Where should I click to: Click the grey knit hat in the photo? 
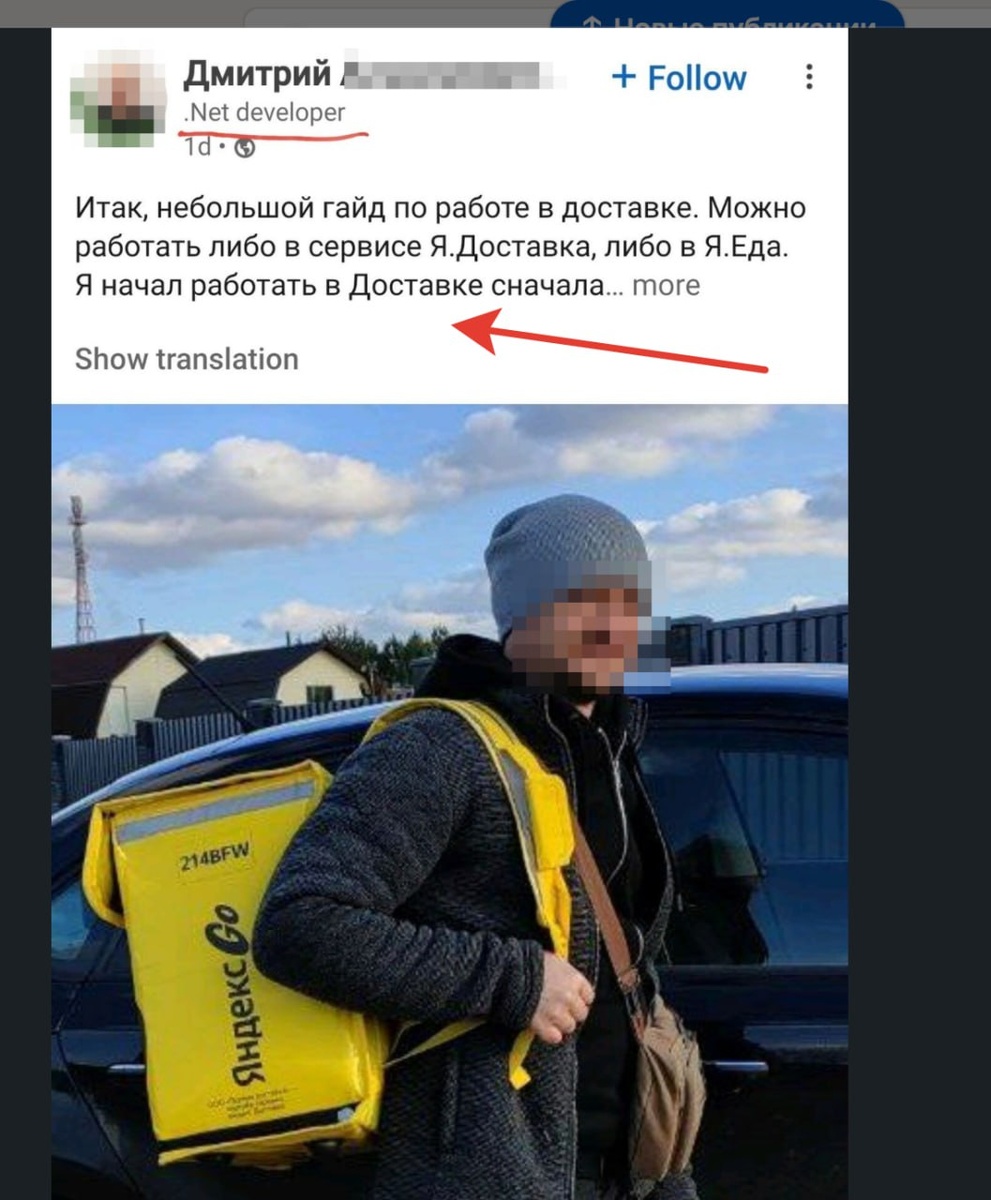pyautogui.click(x=565, y=559)
